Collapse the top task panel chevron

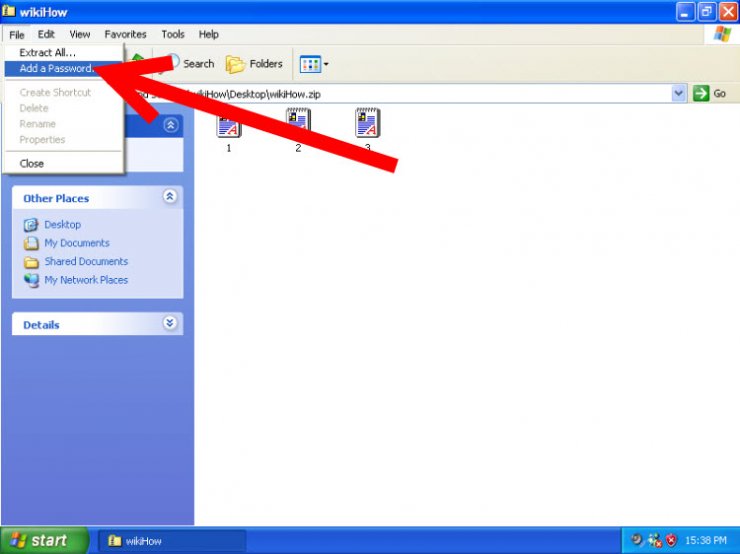point(170,125)
